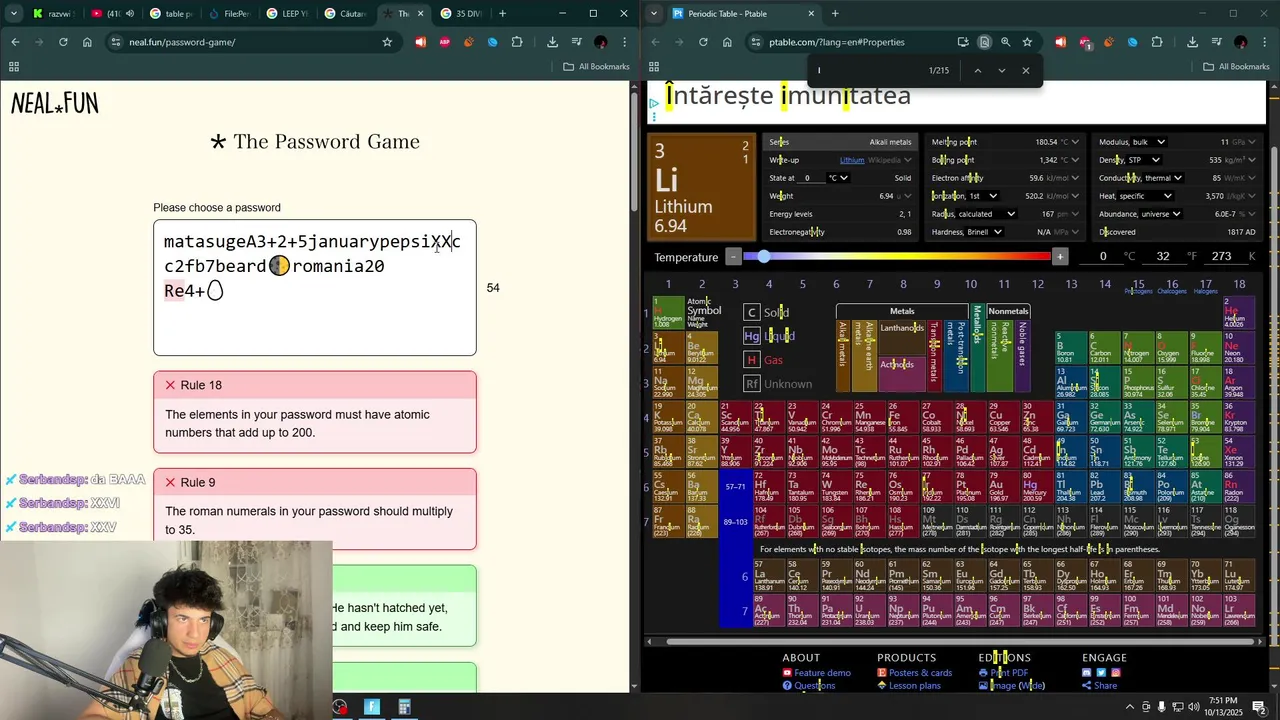This screenshot has width=1280, height=720.
Task: Reload the neal.fun password game page
Action: pyautogui.click(x=63, y=42)
